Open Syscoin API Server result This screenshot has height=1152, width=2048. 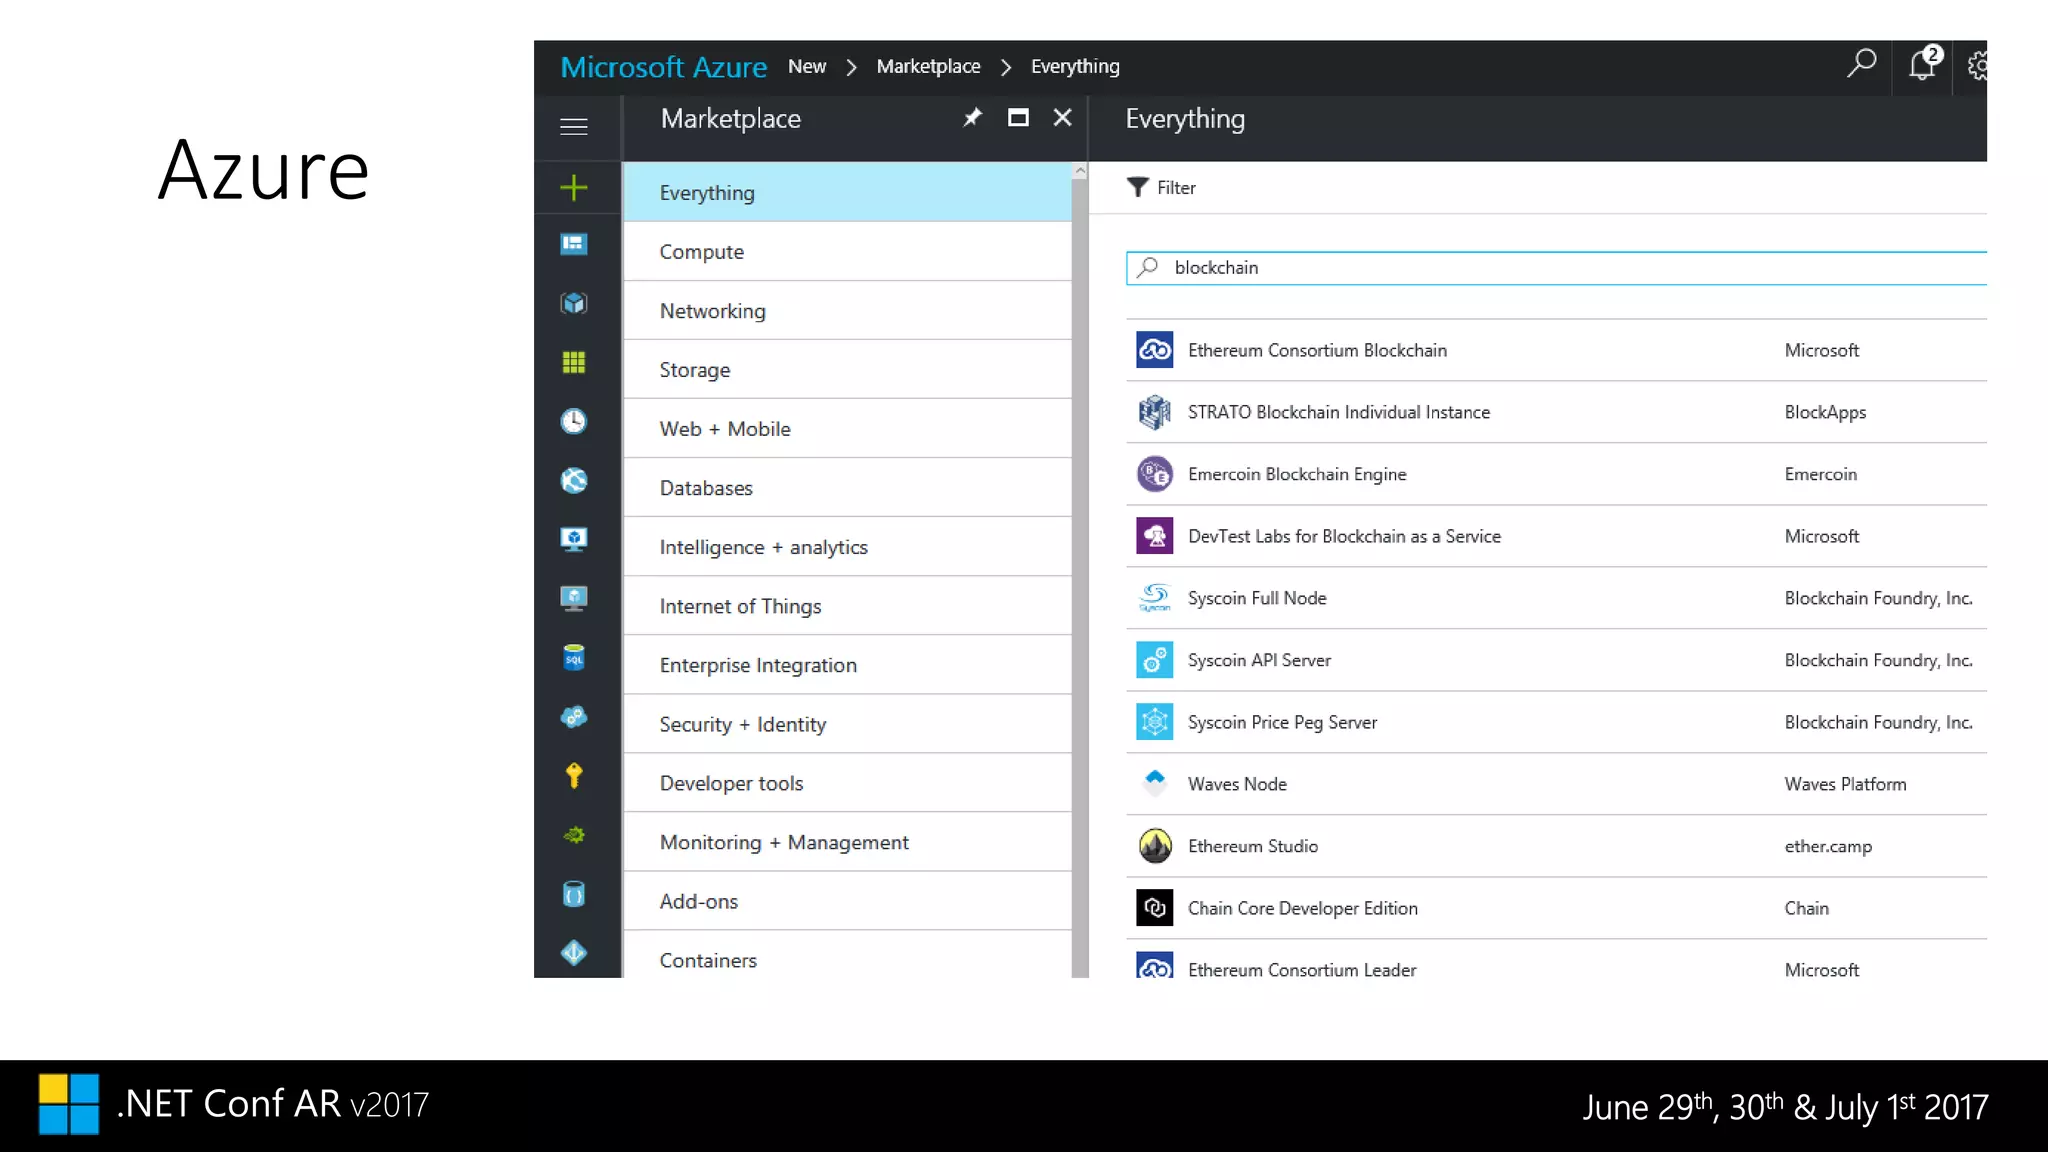tap(1556, 660)
